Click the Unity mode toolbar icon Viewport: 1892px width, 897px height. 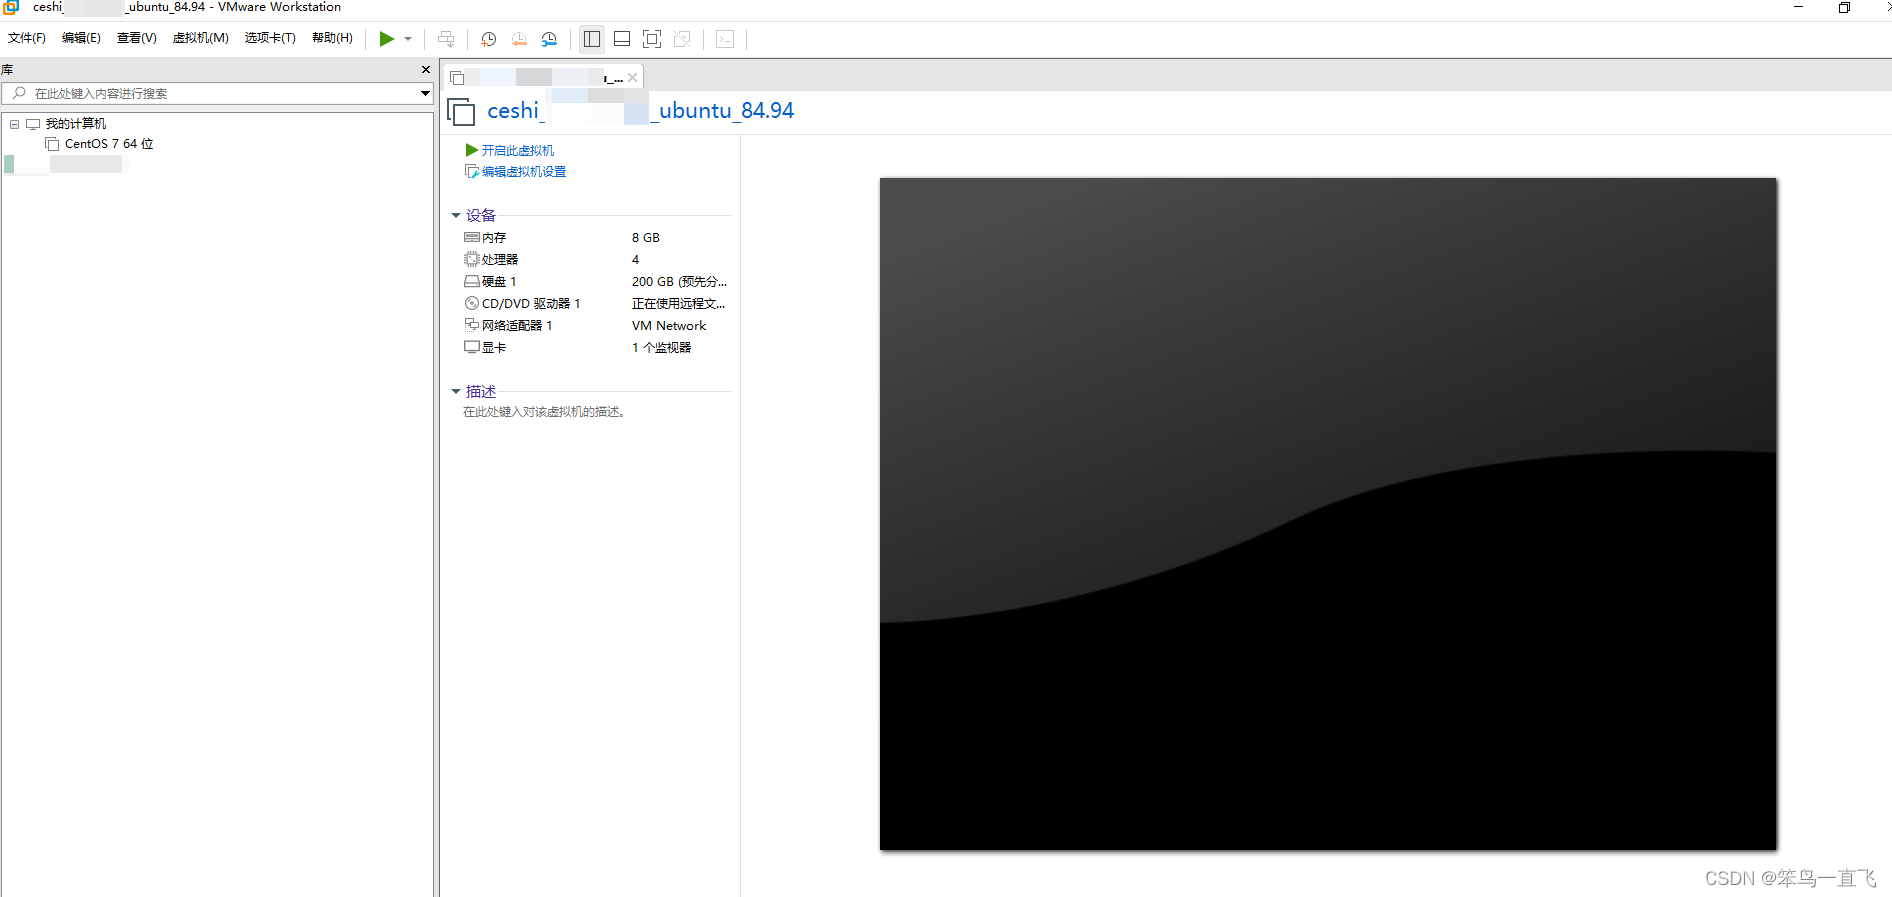tap(682, 39)
